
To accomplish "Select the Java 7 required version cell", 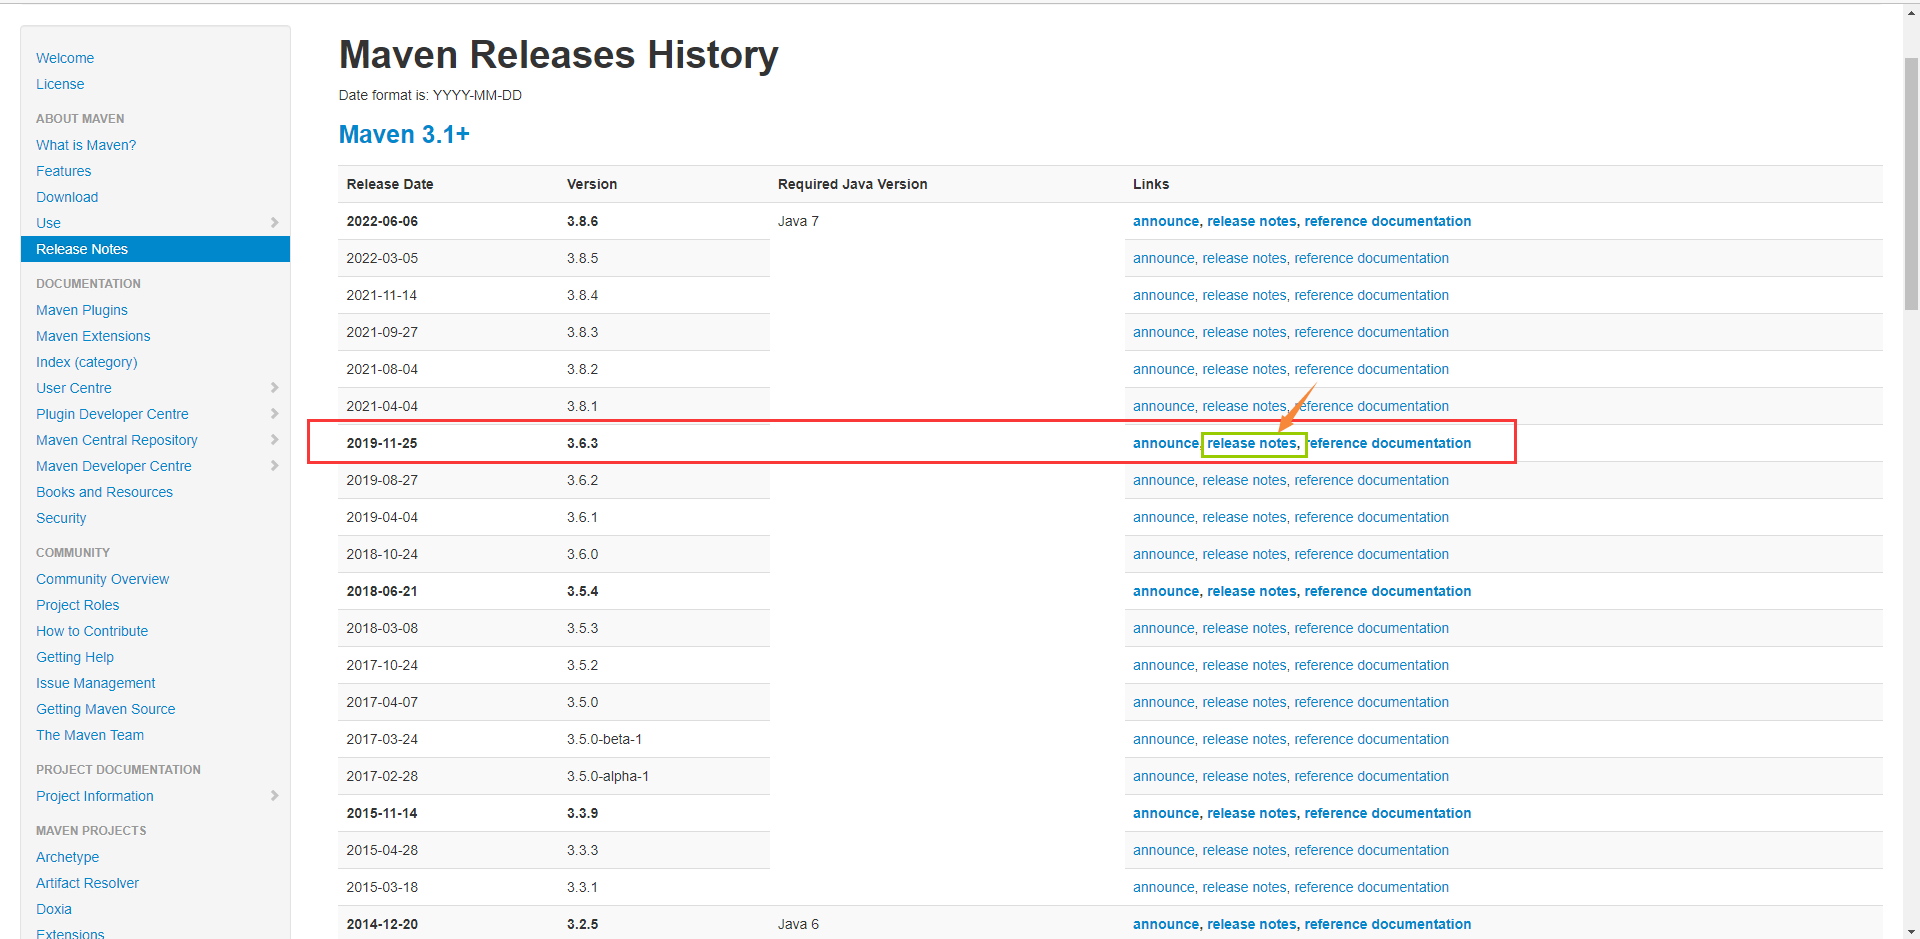I will click(798, 221).
